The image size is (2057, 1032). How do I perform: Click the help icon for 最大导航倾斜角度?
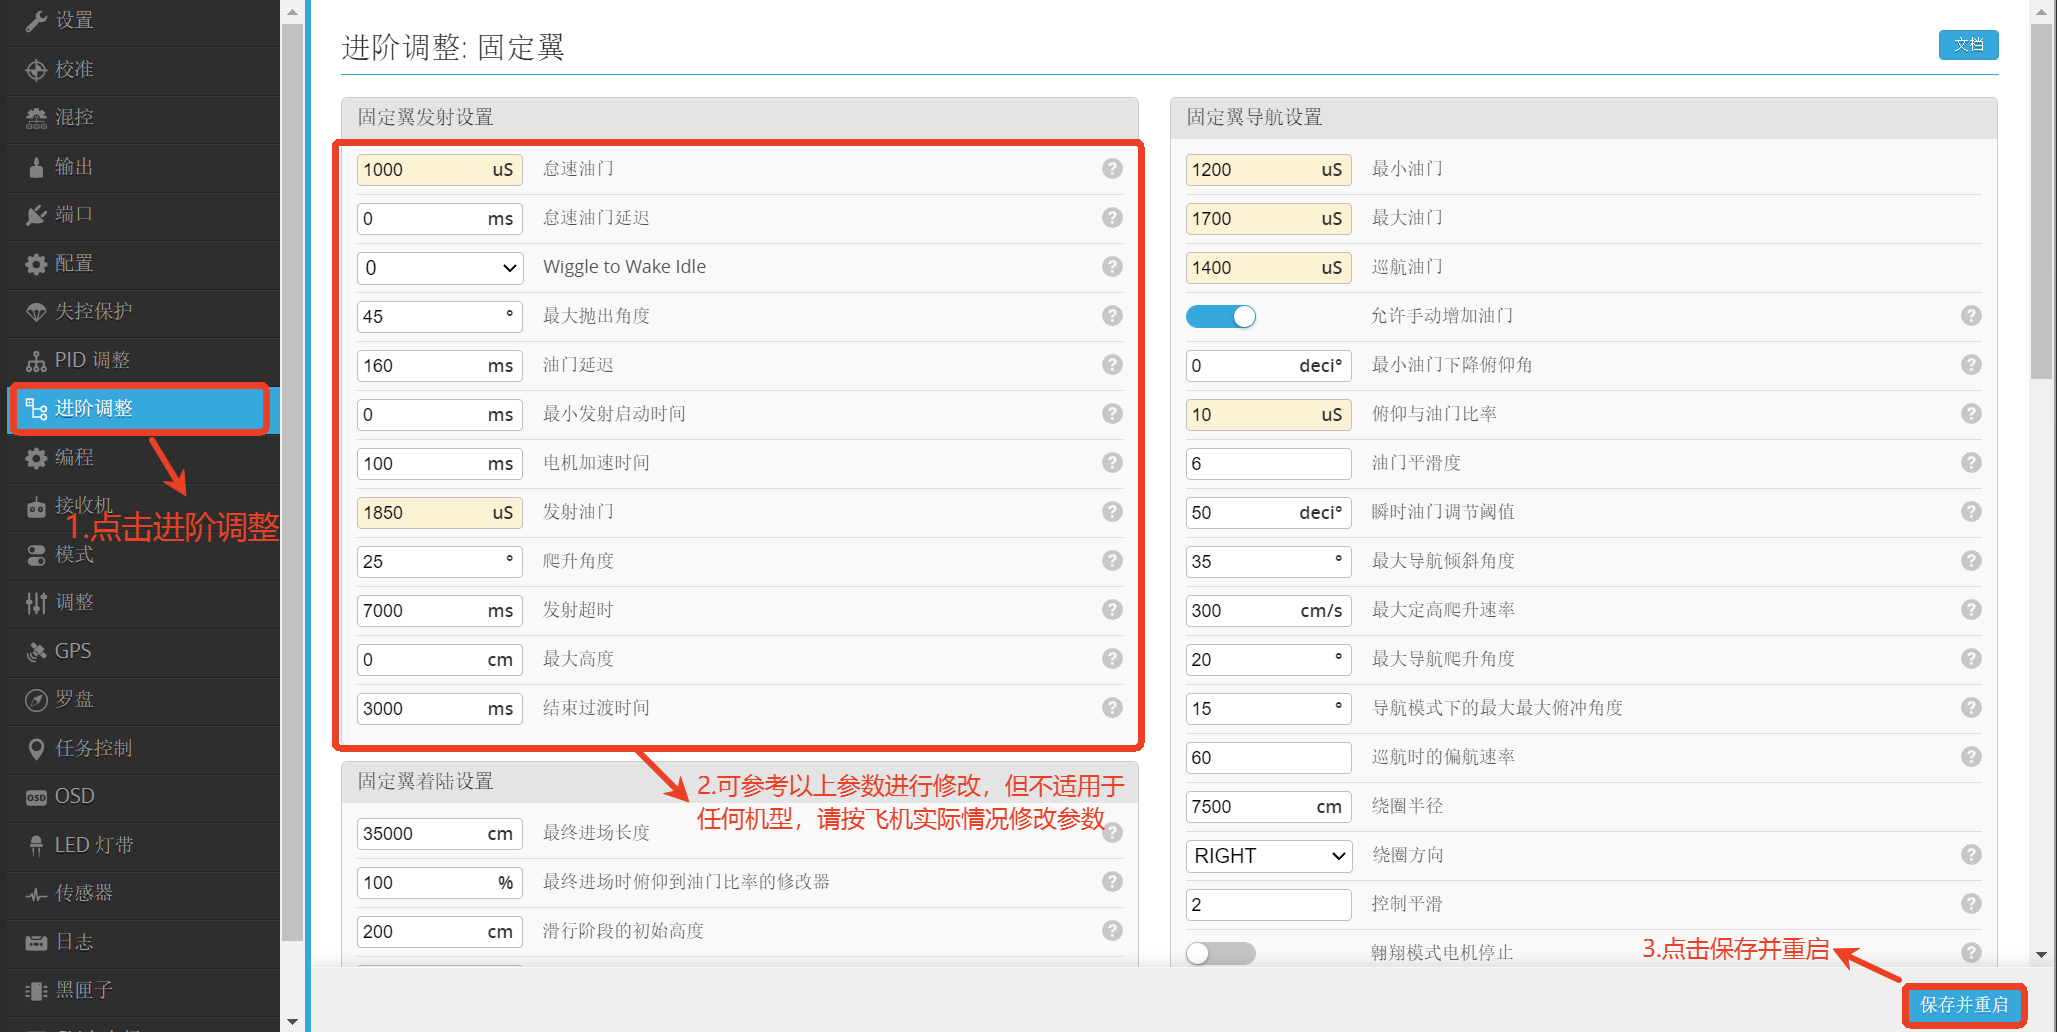click(x=1971, y=561)
